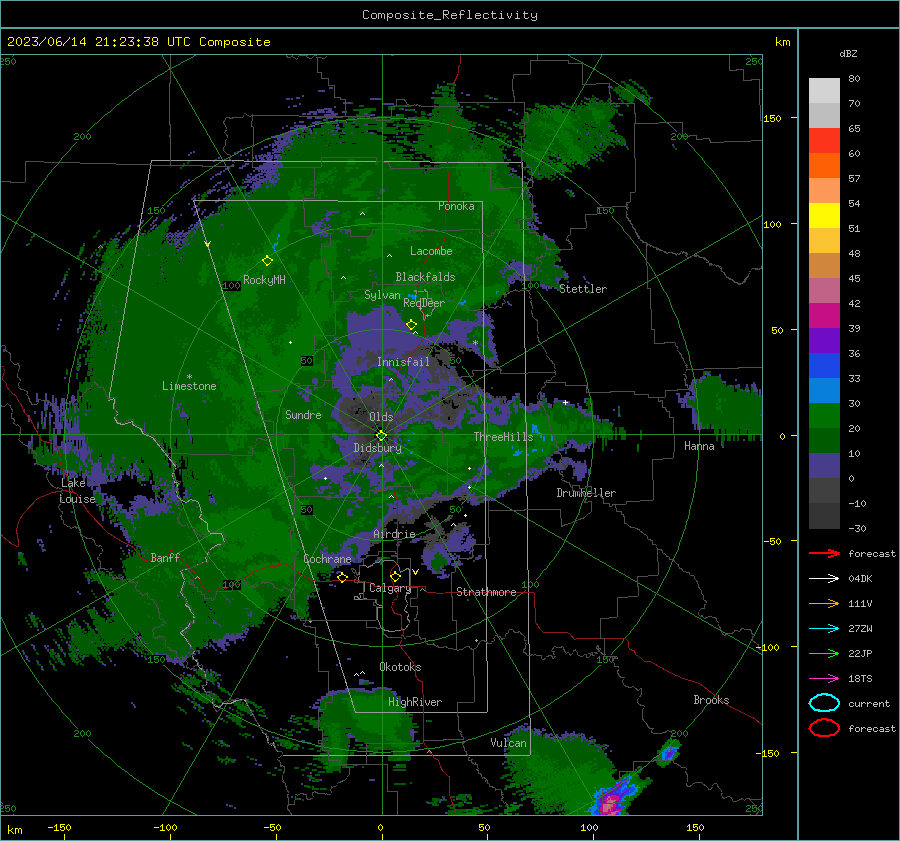Click the Composite_Reflectivity title
The image size is (900, 841).
449,15
